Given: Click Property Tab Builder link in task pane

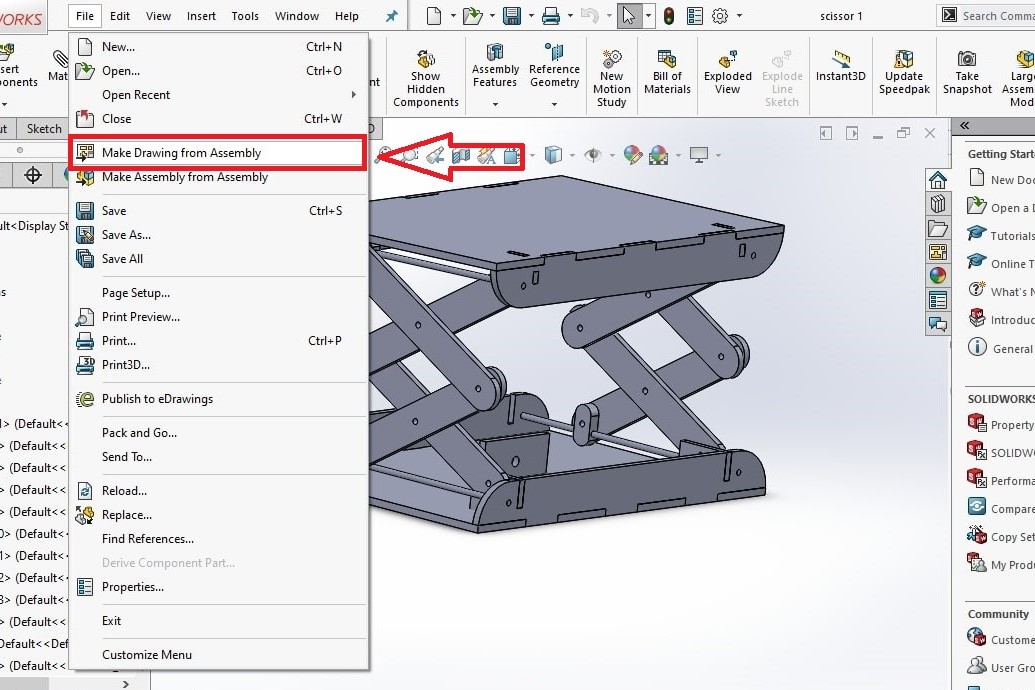Looking at the screenshot, I should [x=1000, y=424].
